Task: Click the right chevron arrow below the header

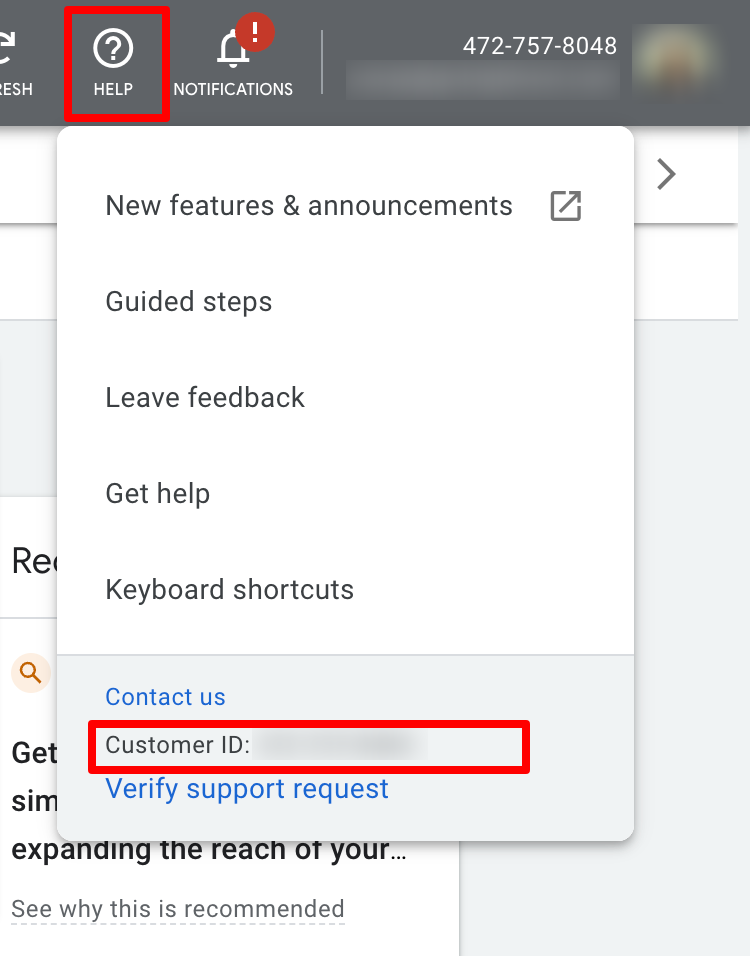Action: [666, 174]
